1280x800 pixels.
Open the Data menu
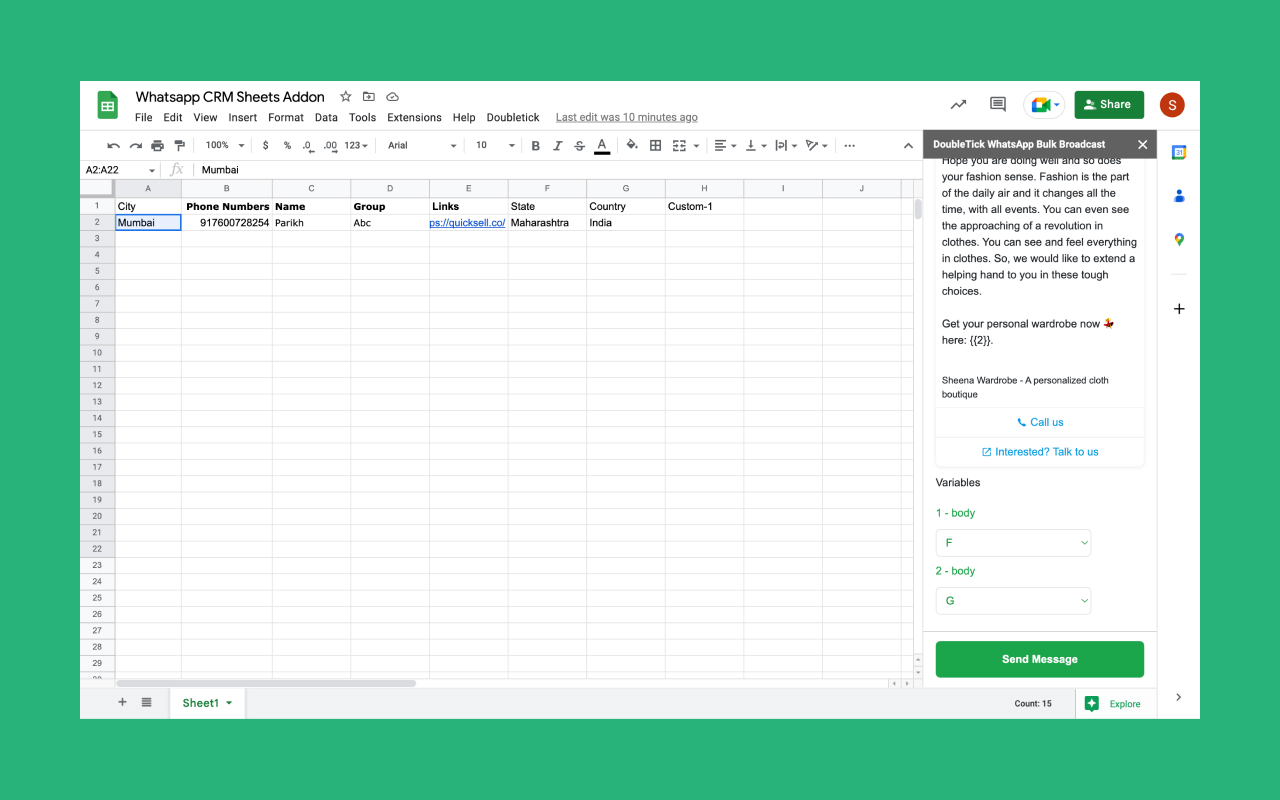point(326,118)
